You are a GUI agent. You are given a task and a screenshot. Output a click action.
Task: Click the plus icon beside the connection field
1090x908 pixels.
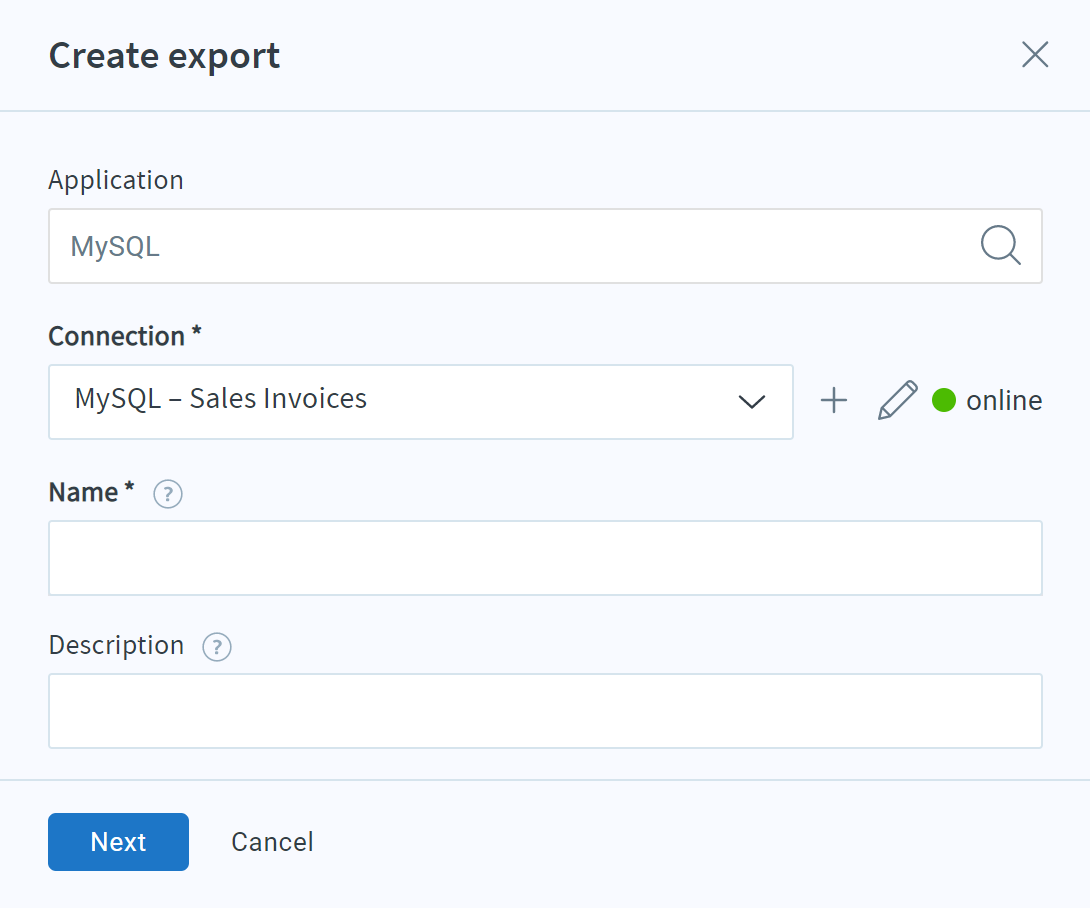833,400
